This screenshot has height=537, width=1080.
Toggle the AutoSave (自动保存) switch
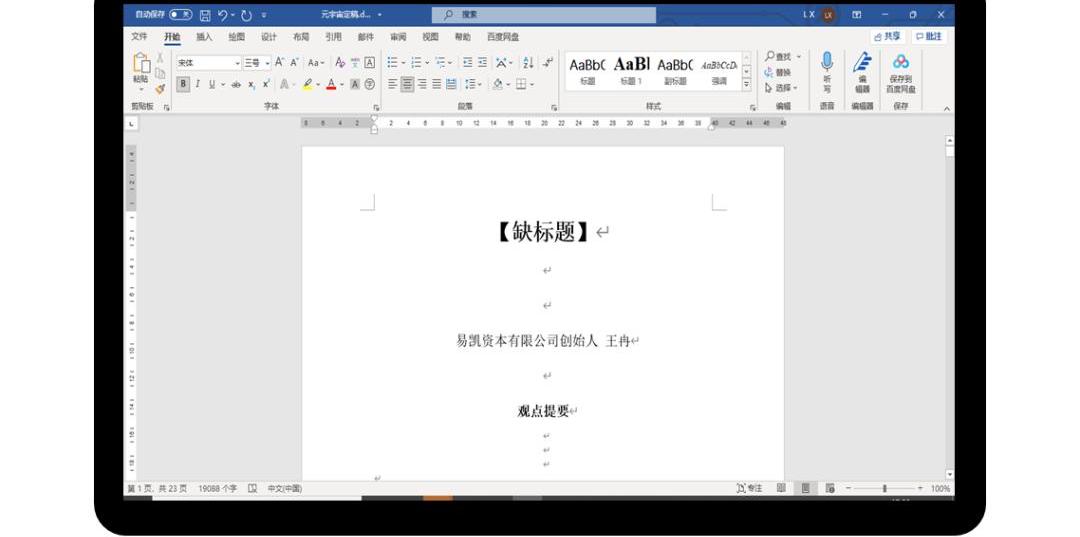tap(181, 15)
